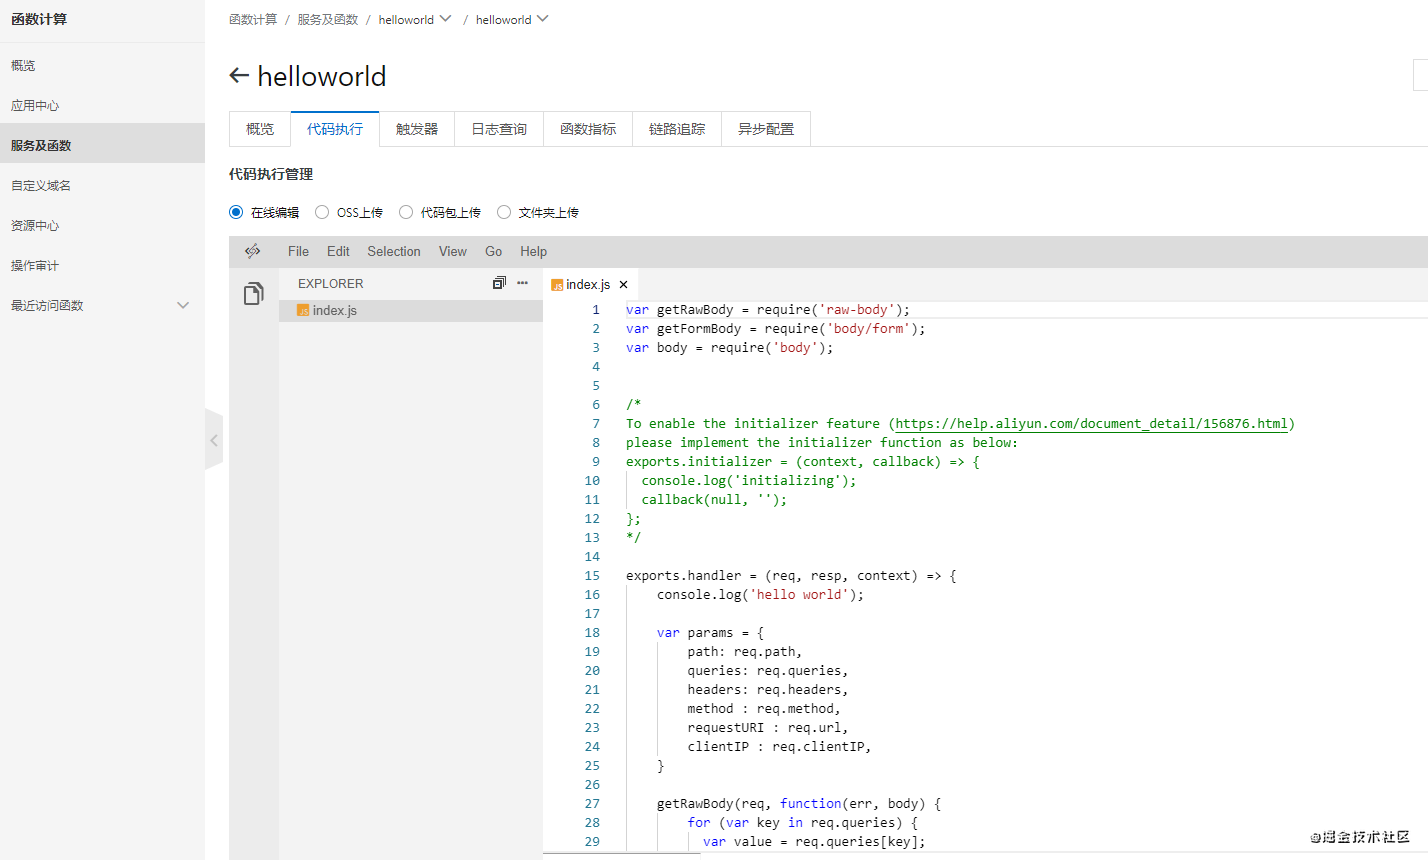The width and height of the screenshot is (1428, 860).
Task: Open the second helloworld breadcrumb dropdown
Action: (542, 19)
